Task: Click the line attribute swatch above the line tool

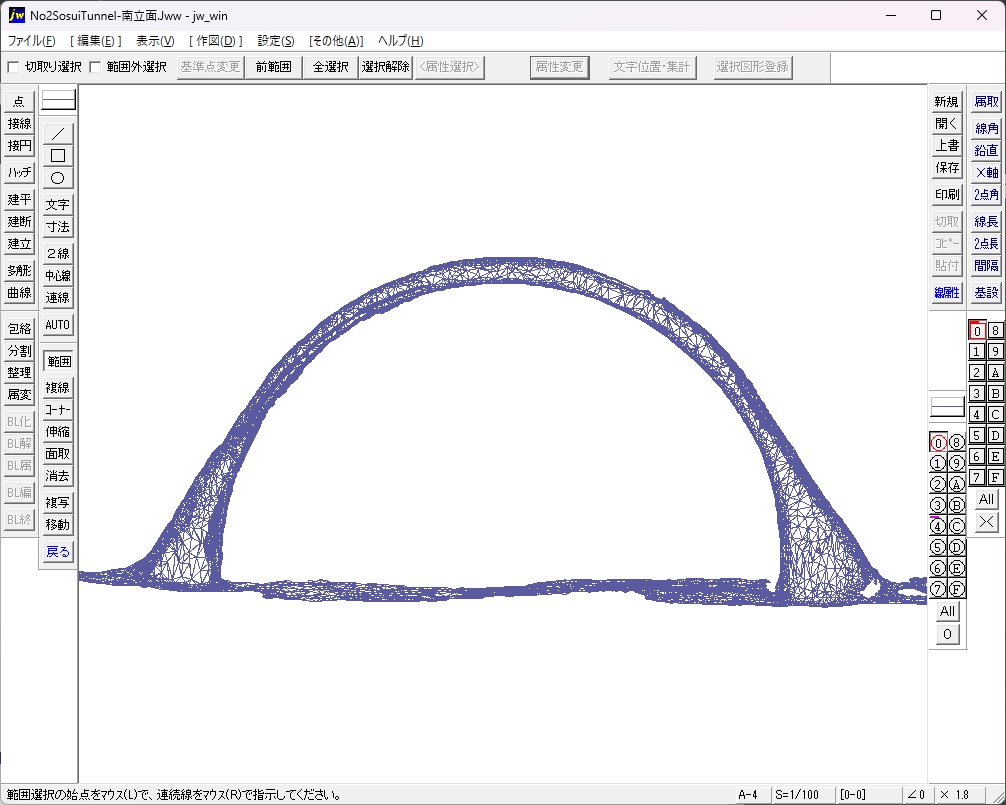Action: 58,100
